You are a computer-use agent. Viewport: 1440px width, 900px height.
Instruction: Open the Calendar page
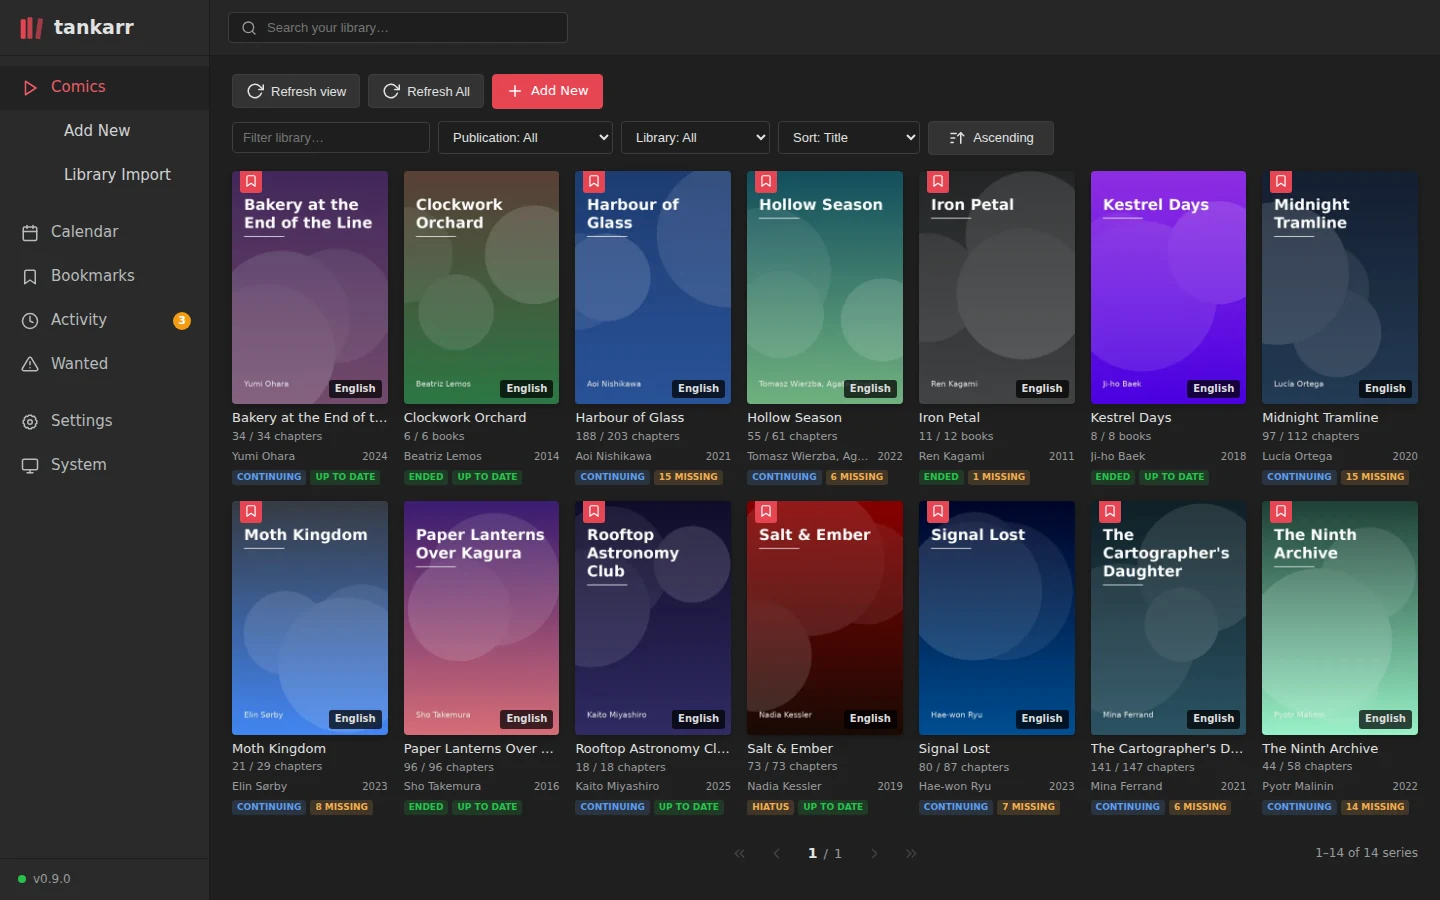pyautogui.click(x=104, y=232)
